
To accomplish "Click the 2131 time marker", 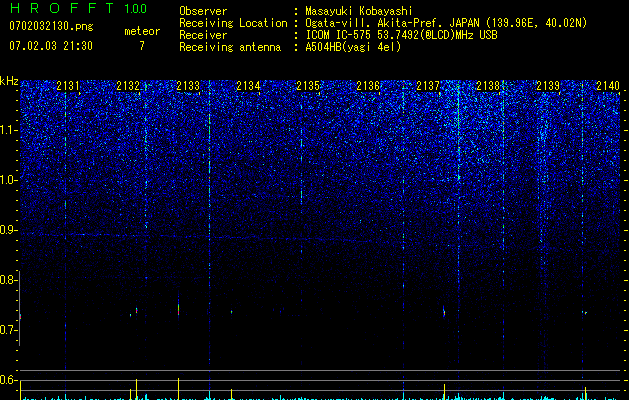I will (68, 86).
